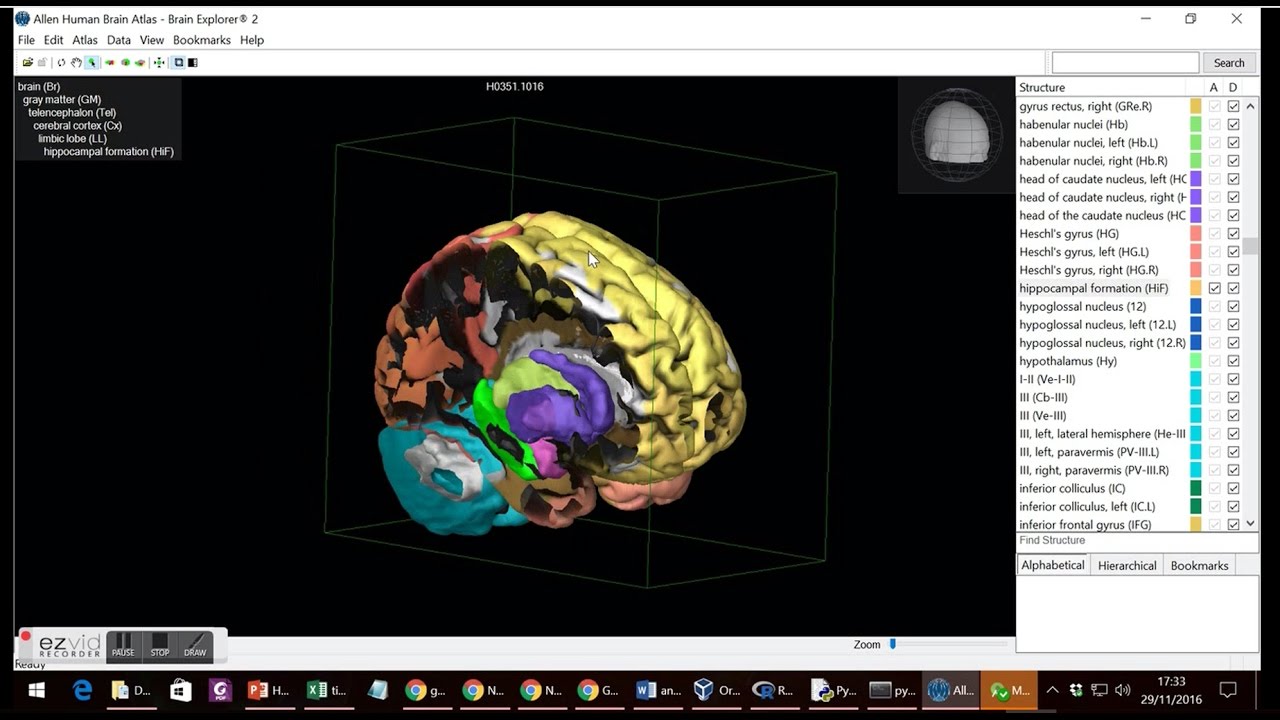
Task: Click the Open file toolbar icon
Action: (28, 63)
